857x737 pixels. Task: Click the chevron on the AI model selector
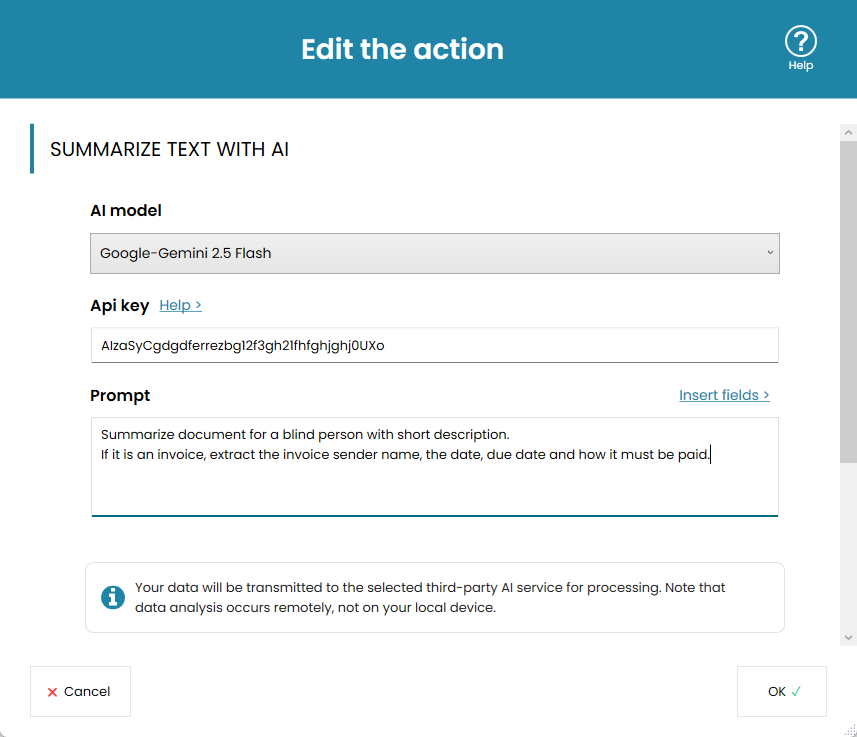[x=769, y=253]
